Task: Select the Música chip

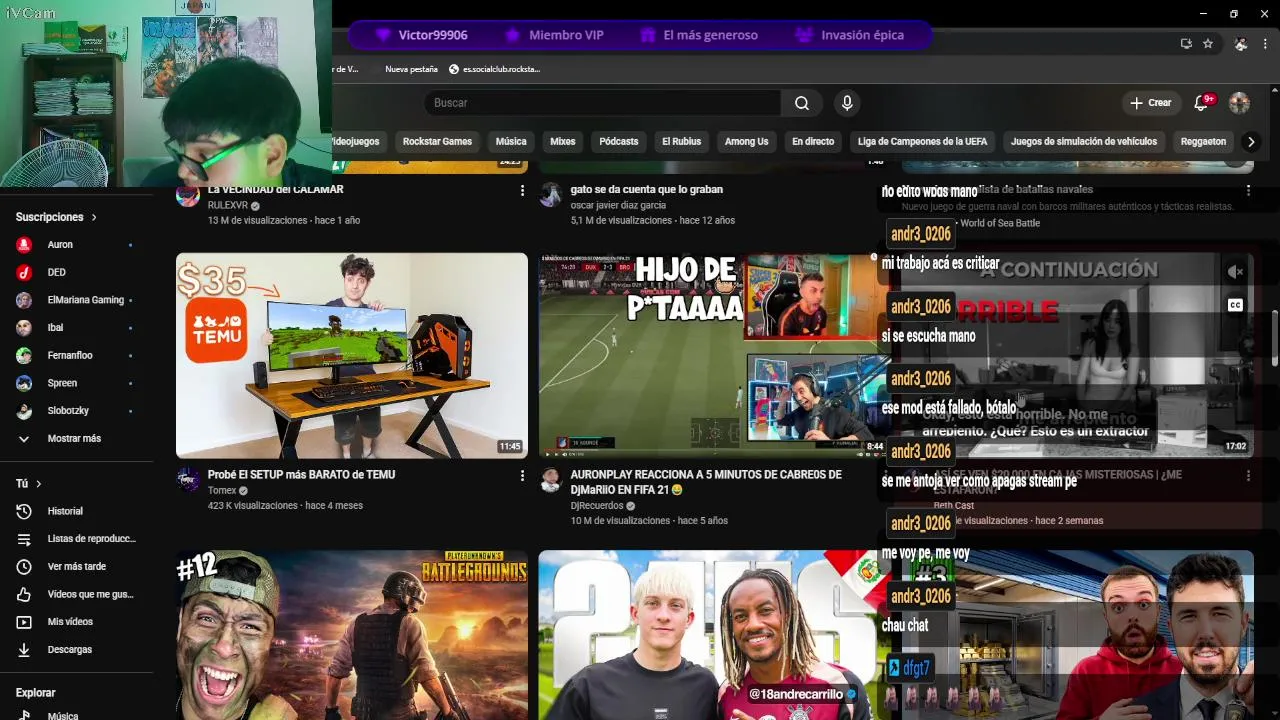Action: pos(511,142)
